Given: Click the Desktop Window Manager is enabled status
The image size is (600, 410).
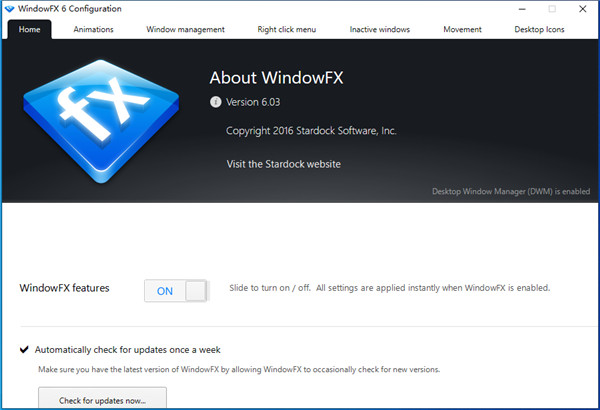Looking at the screenshot, I should [x=511, y=191].
